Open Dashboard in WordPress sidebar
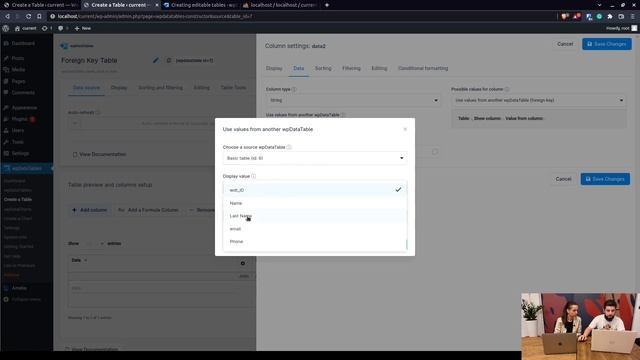This screenshot has height=360, width=640. pos(20,43)
